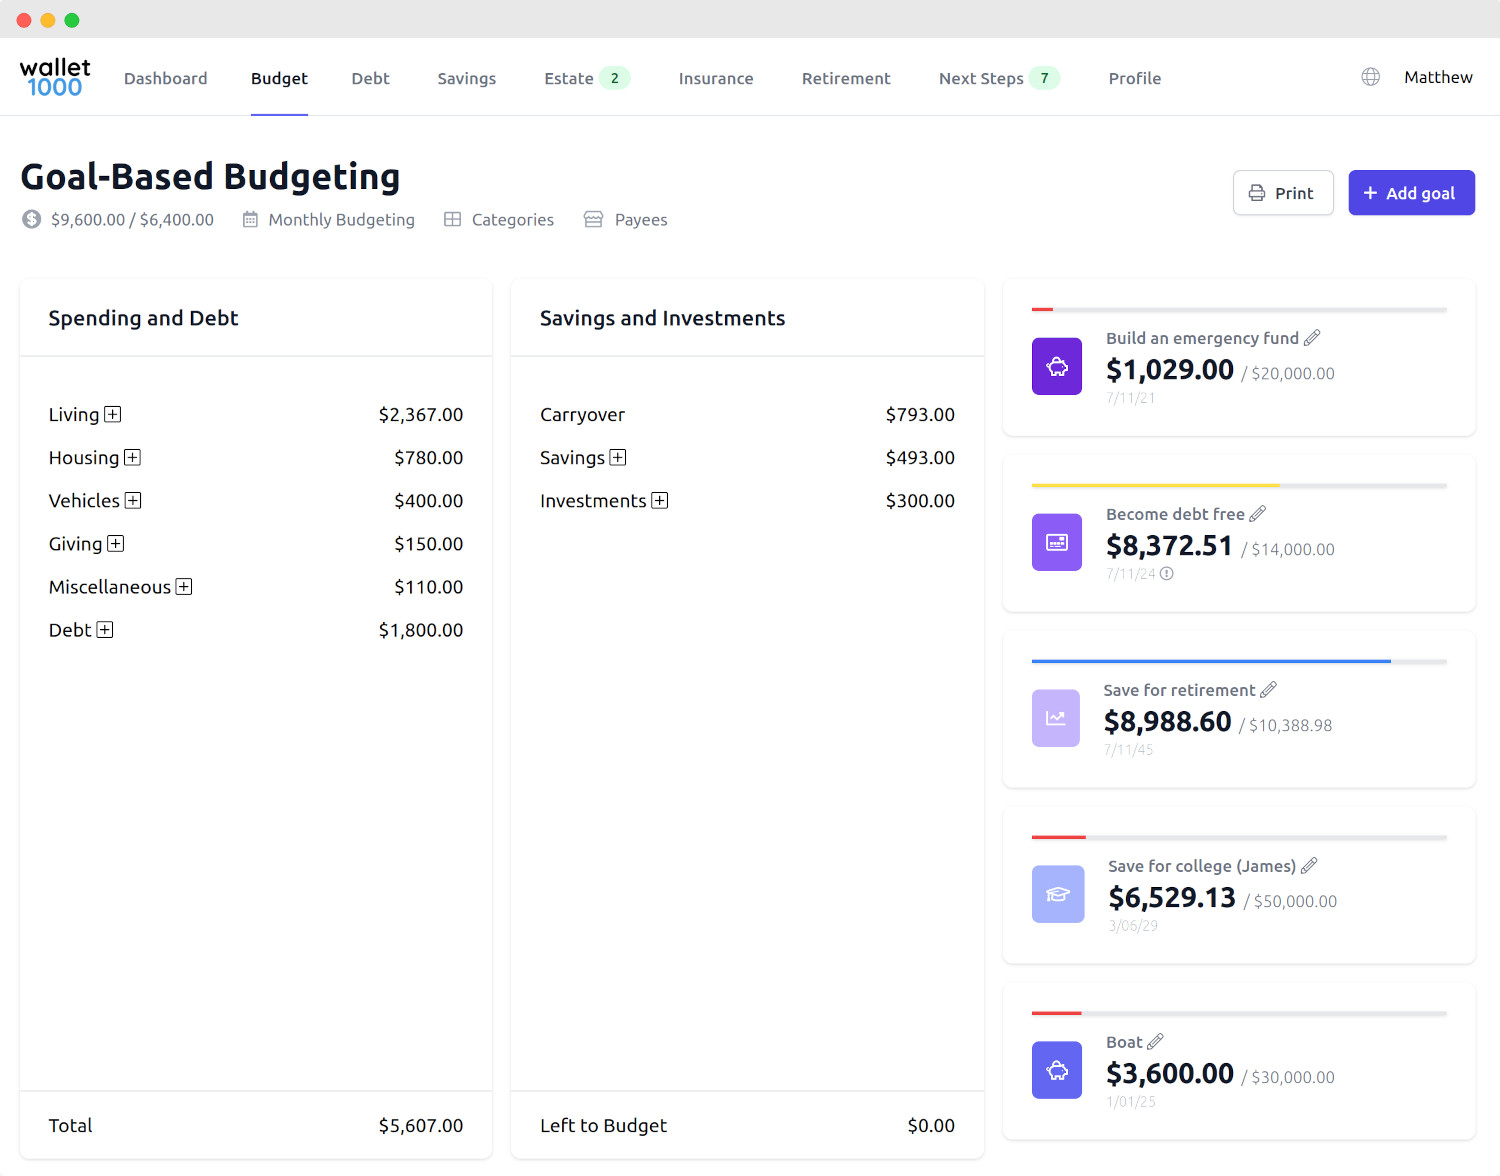Click the $3,600.00 Boat amount

tap(1170, 1073)
